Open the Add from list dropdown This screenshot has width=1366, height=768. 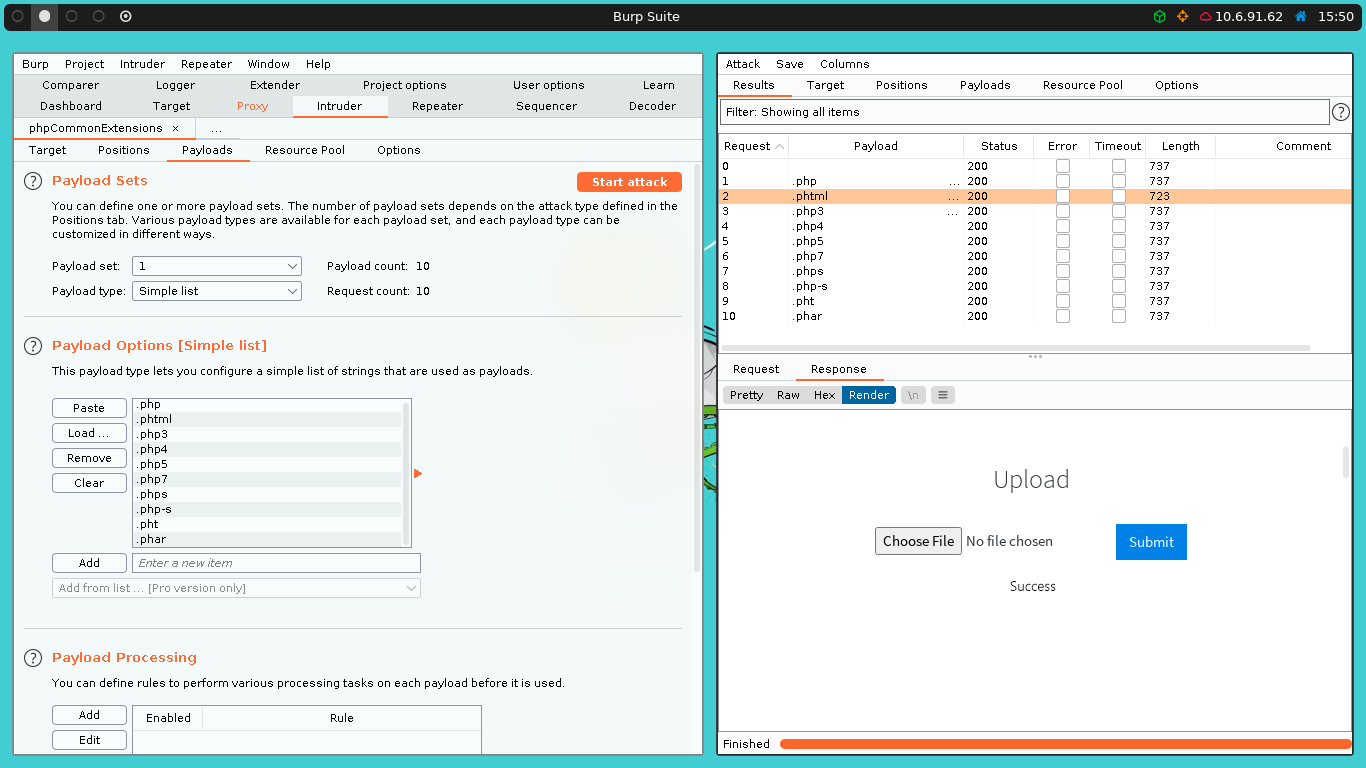(x=236, y=588)
